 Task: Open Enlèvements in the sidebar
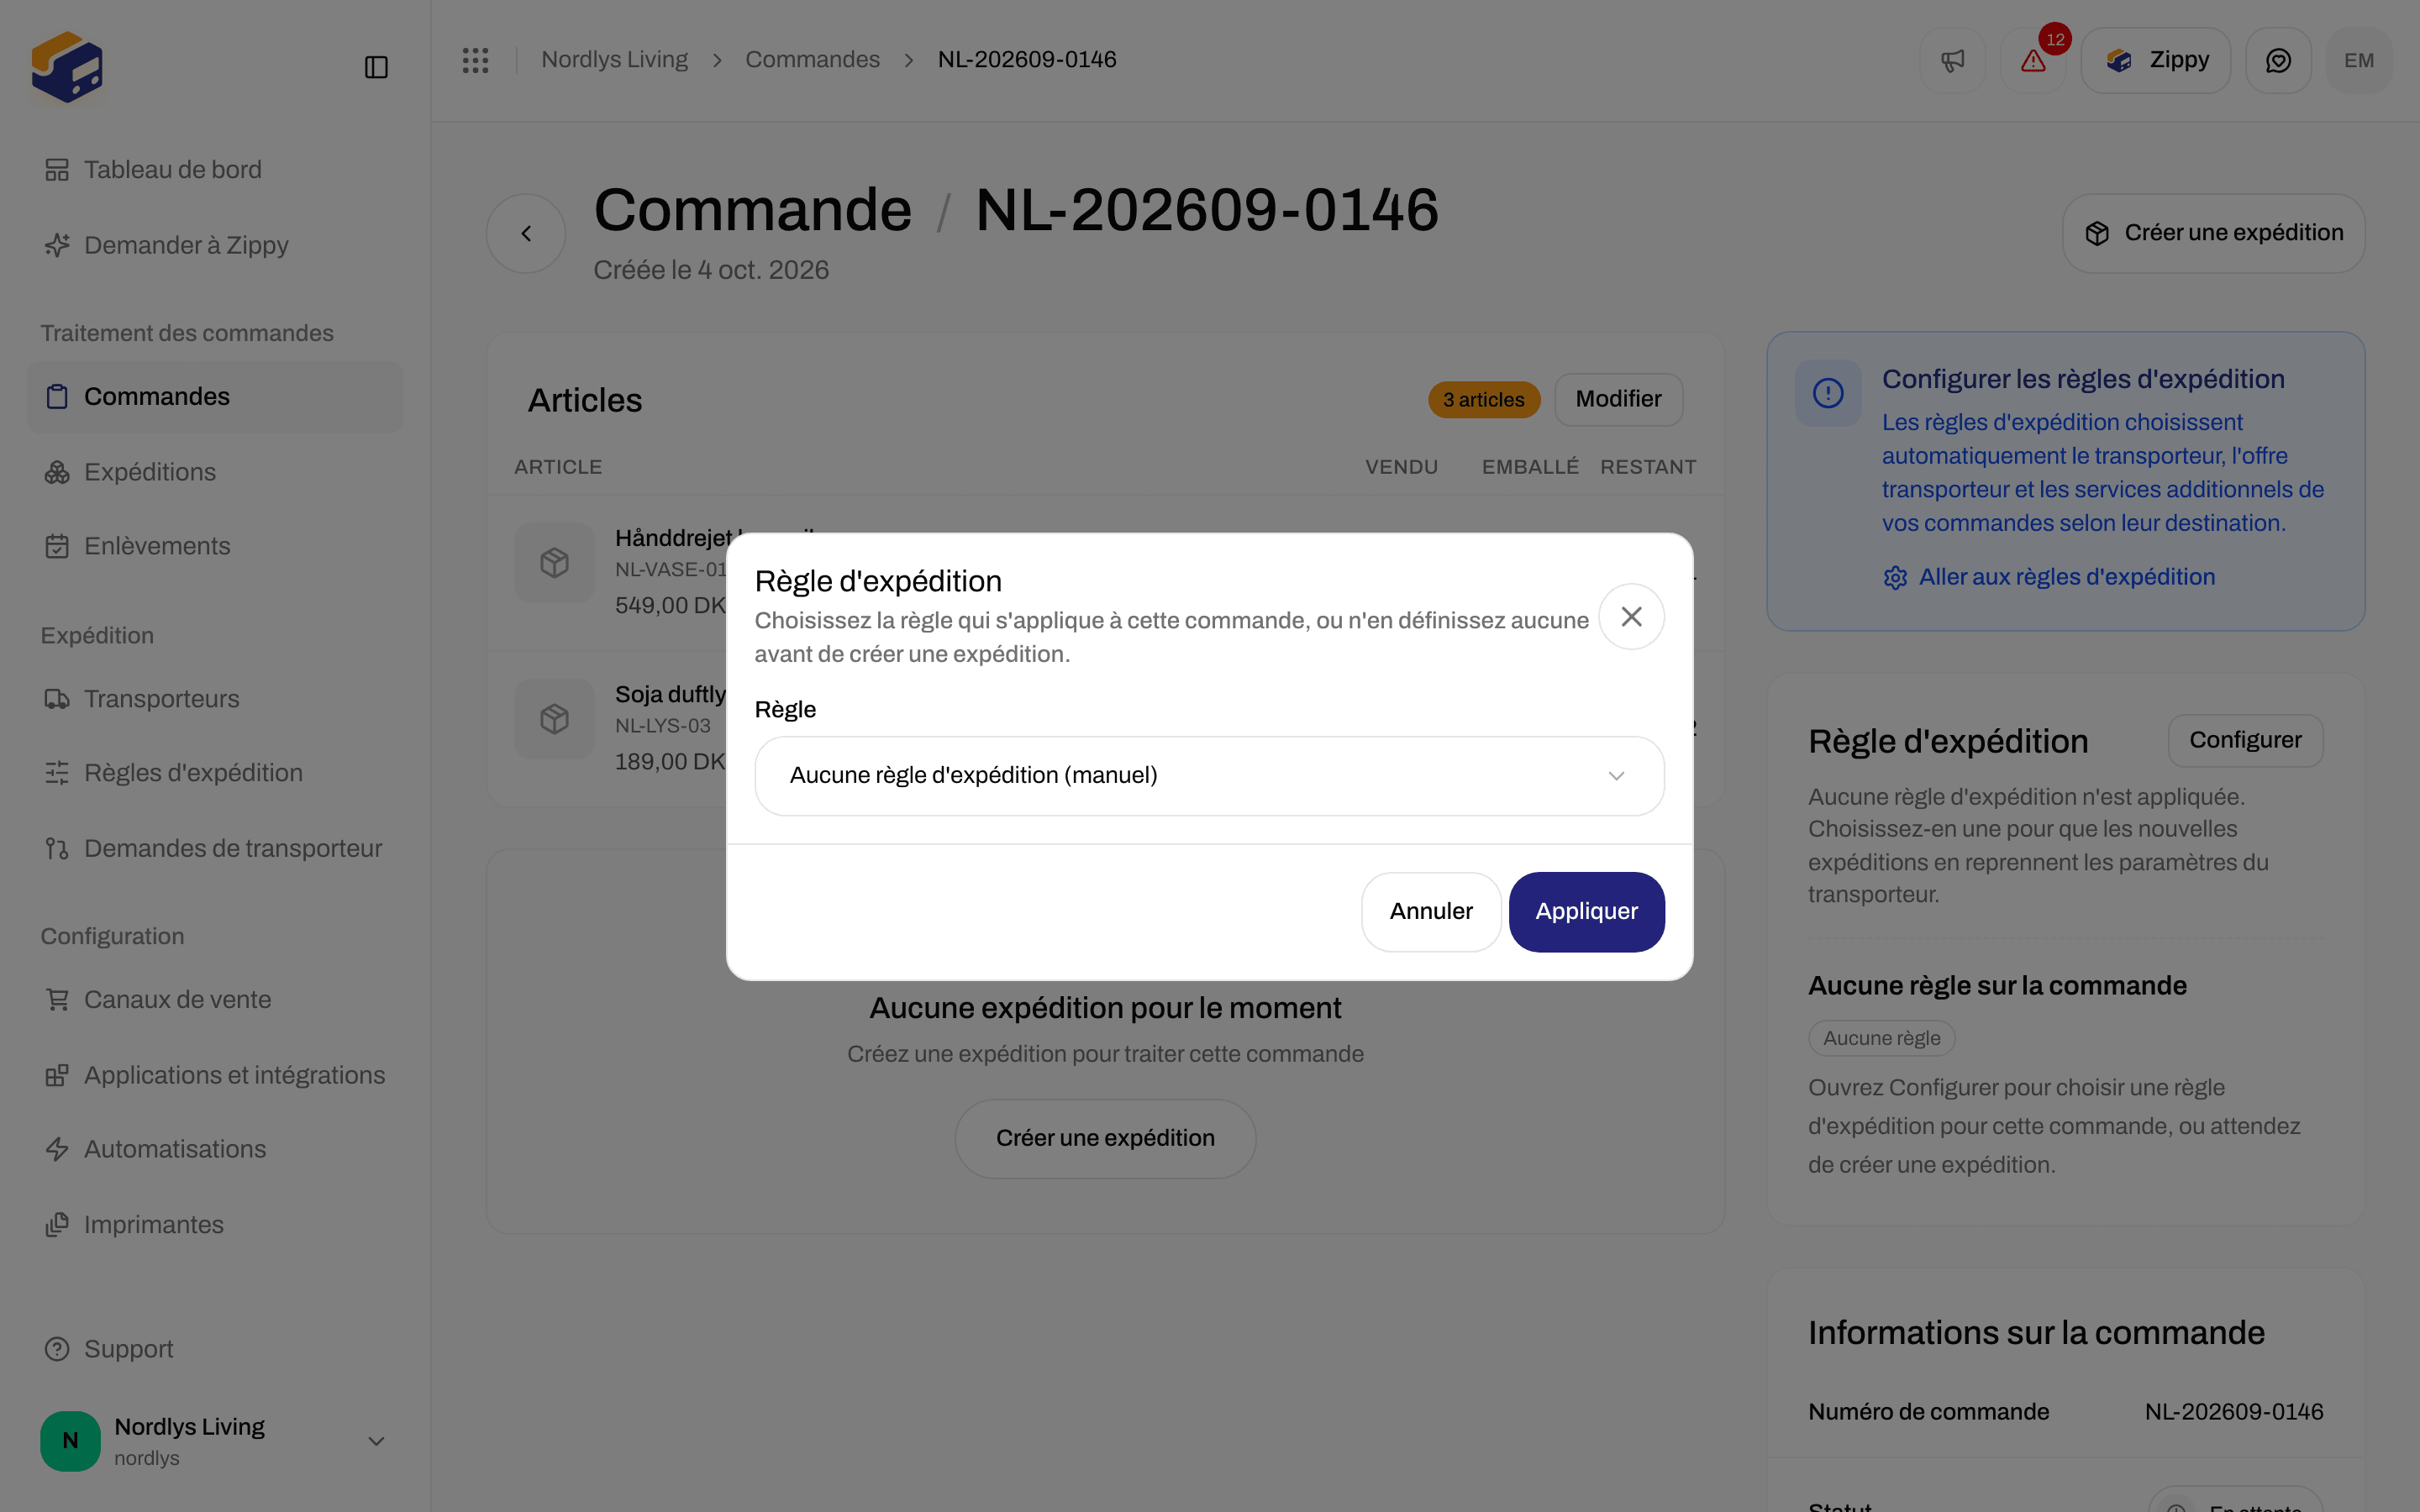tap(215, 546)
